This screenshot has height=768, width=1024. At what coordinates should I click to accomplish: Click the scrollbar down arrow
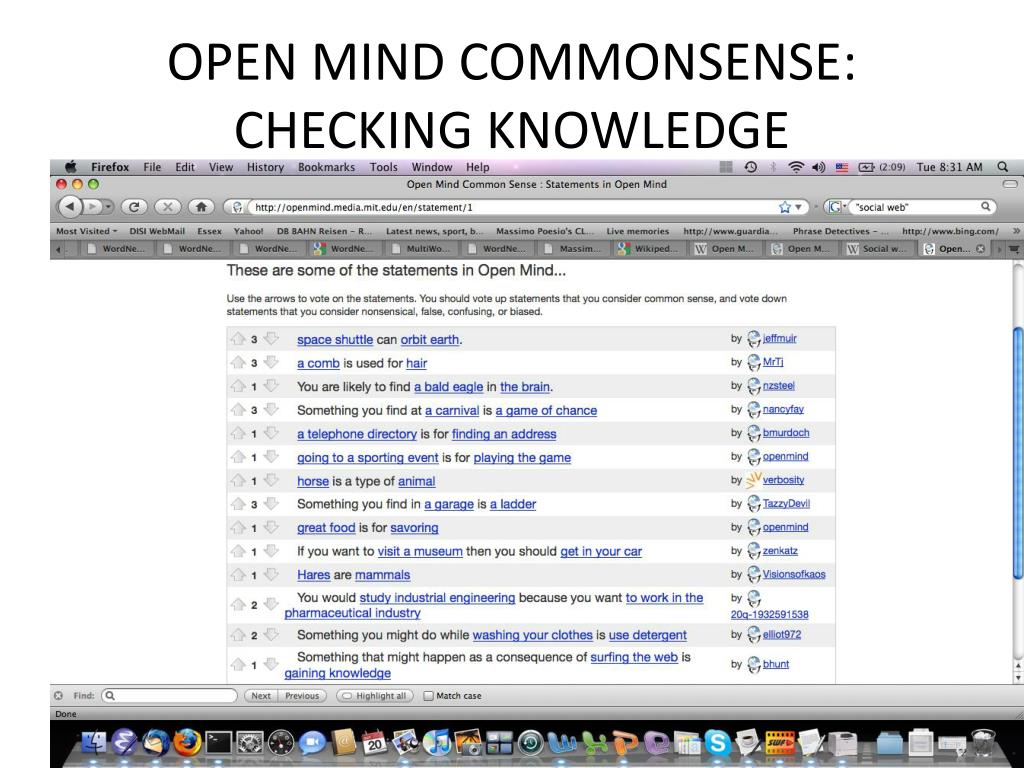[1018, 677]
